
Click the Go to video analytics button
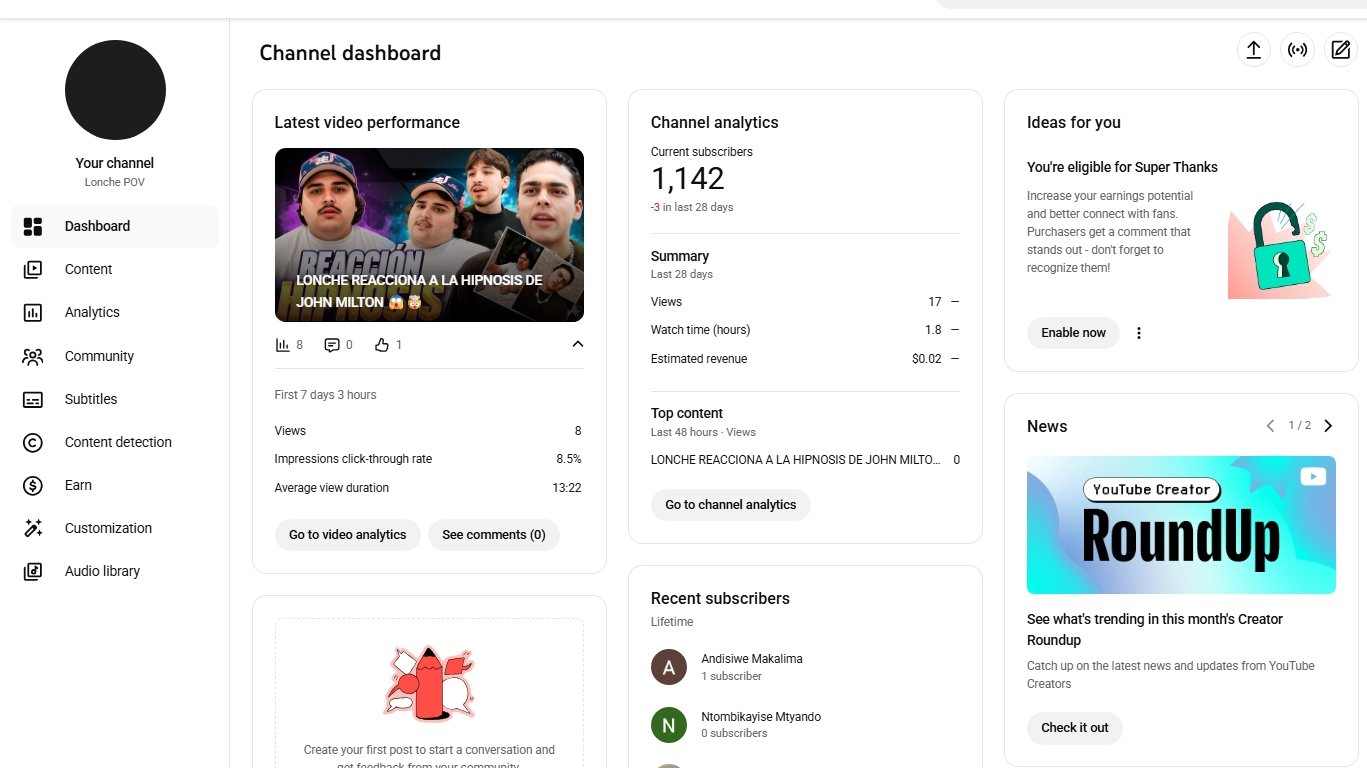point(347,535)
